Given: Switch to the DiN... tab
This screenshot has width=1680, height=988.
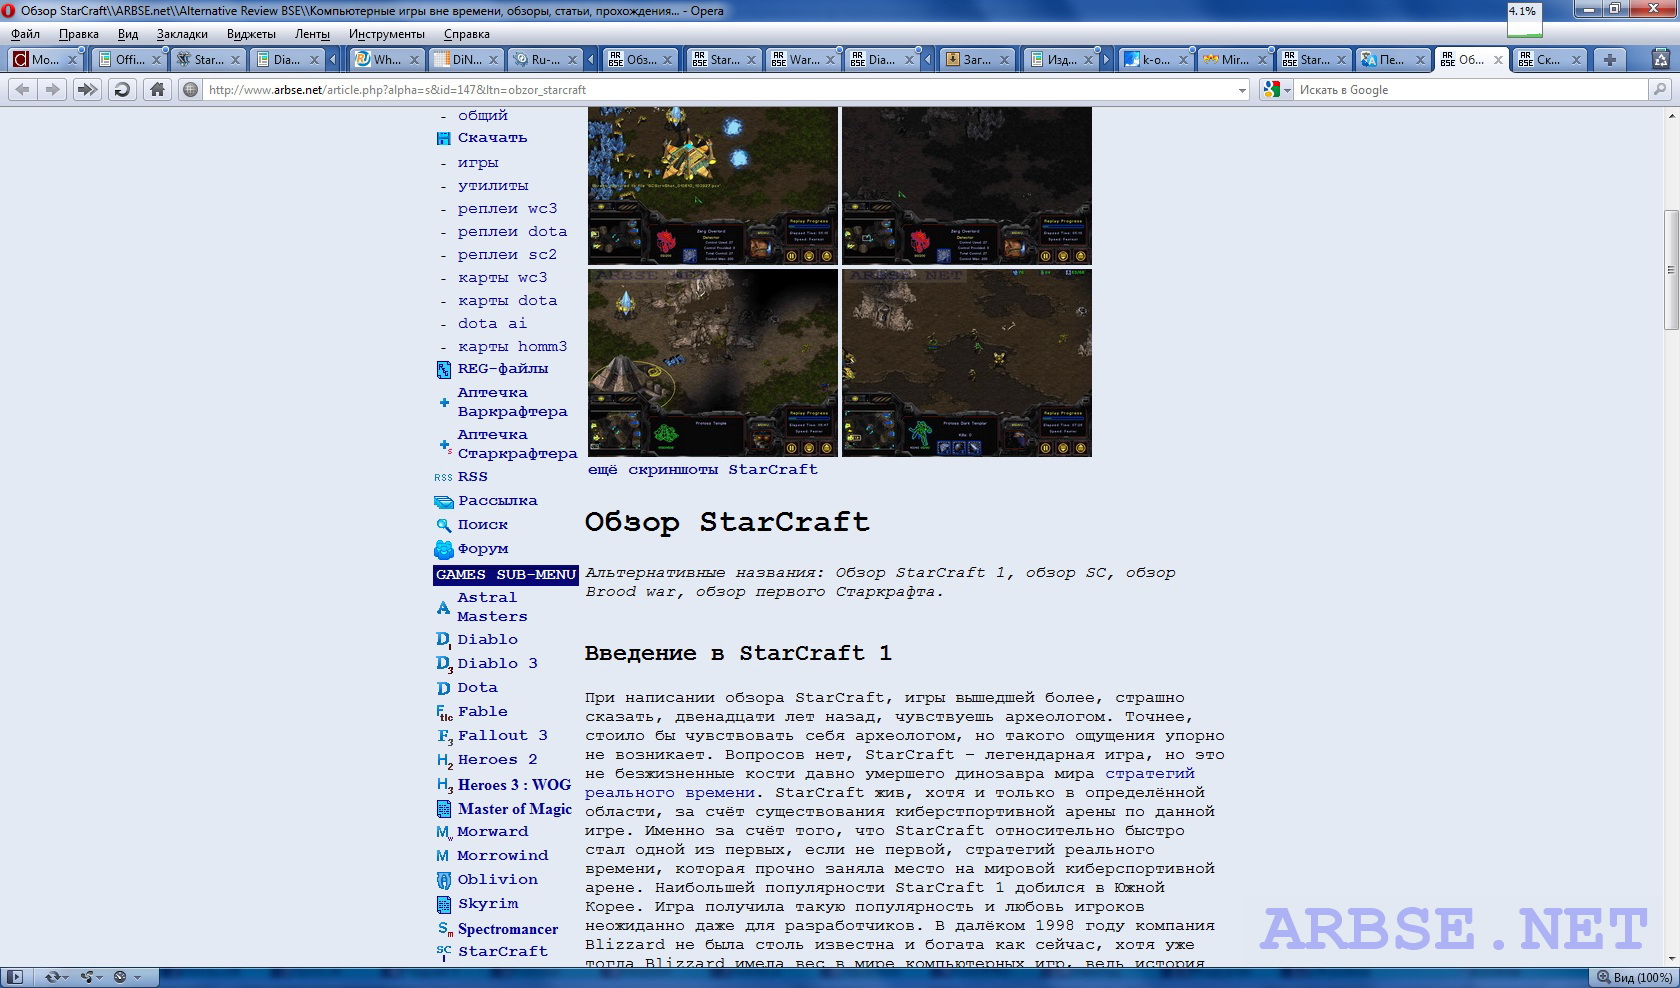Looking at the screenshot, I should [x=464, y=60].
